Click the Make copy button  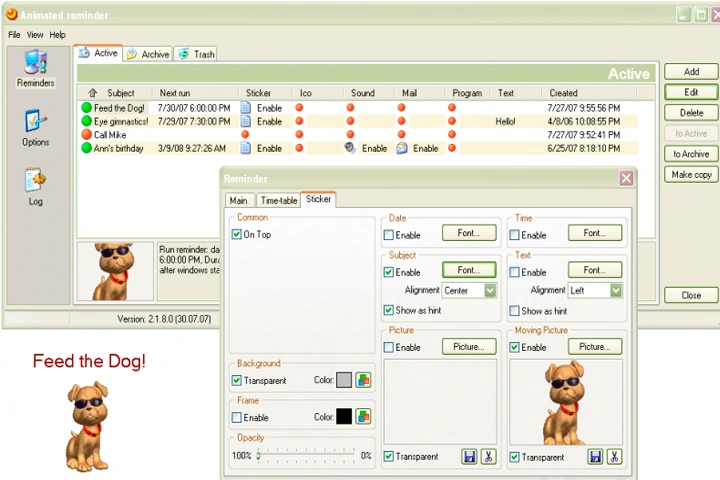coord(691,175)
